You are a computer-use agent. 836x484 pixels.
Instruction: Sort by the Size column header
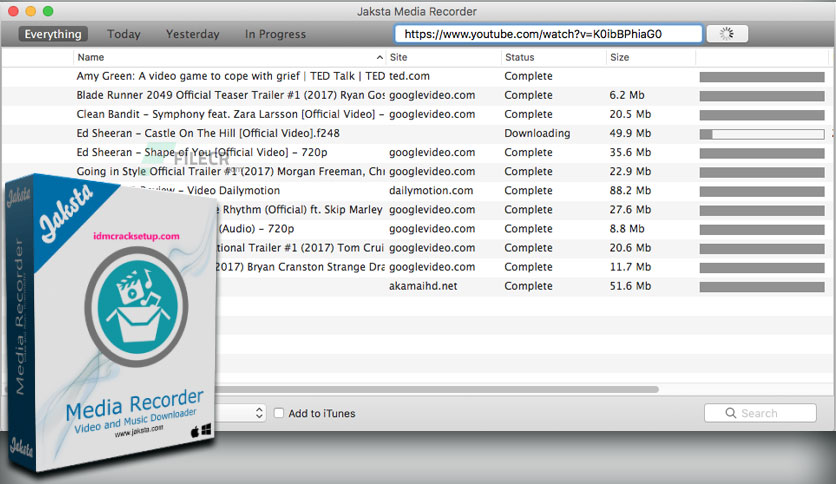tap(620, 57)
